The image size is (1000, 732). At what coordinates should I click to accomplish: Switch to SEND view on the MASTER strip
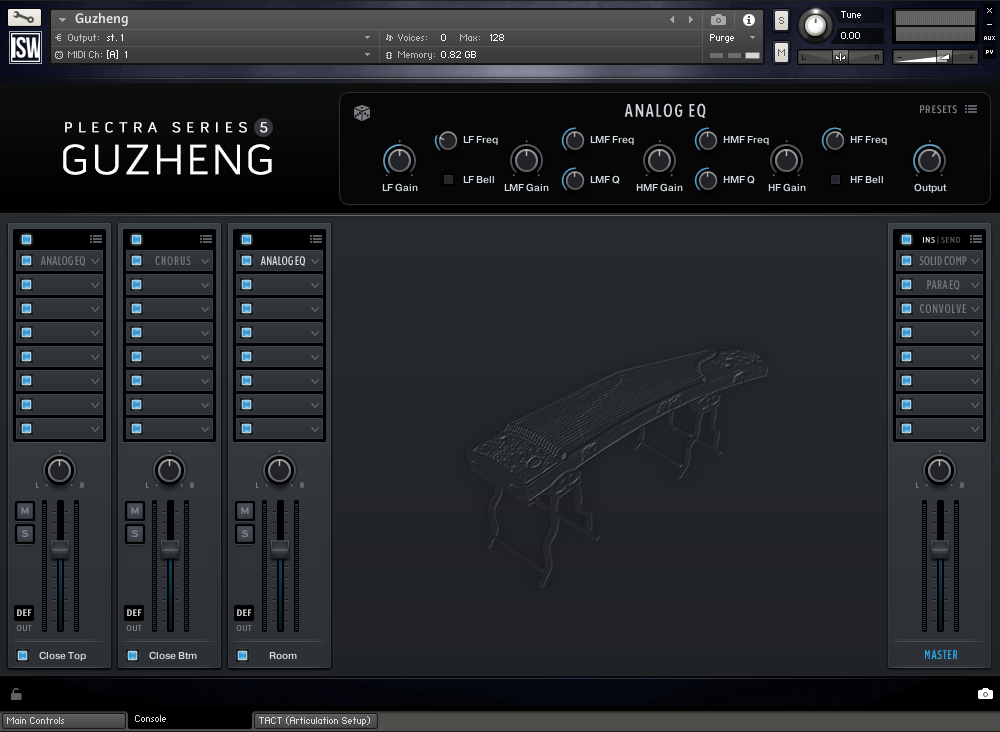[951, 239]
